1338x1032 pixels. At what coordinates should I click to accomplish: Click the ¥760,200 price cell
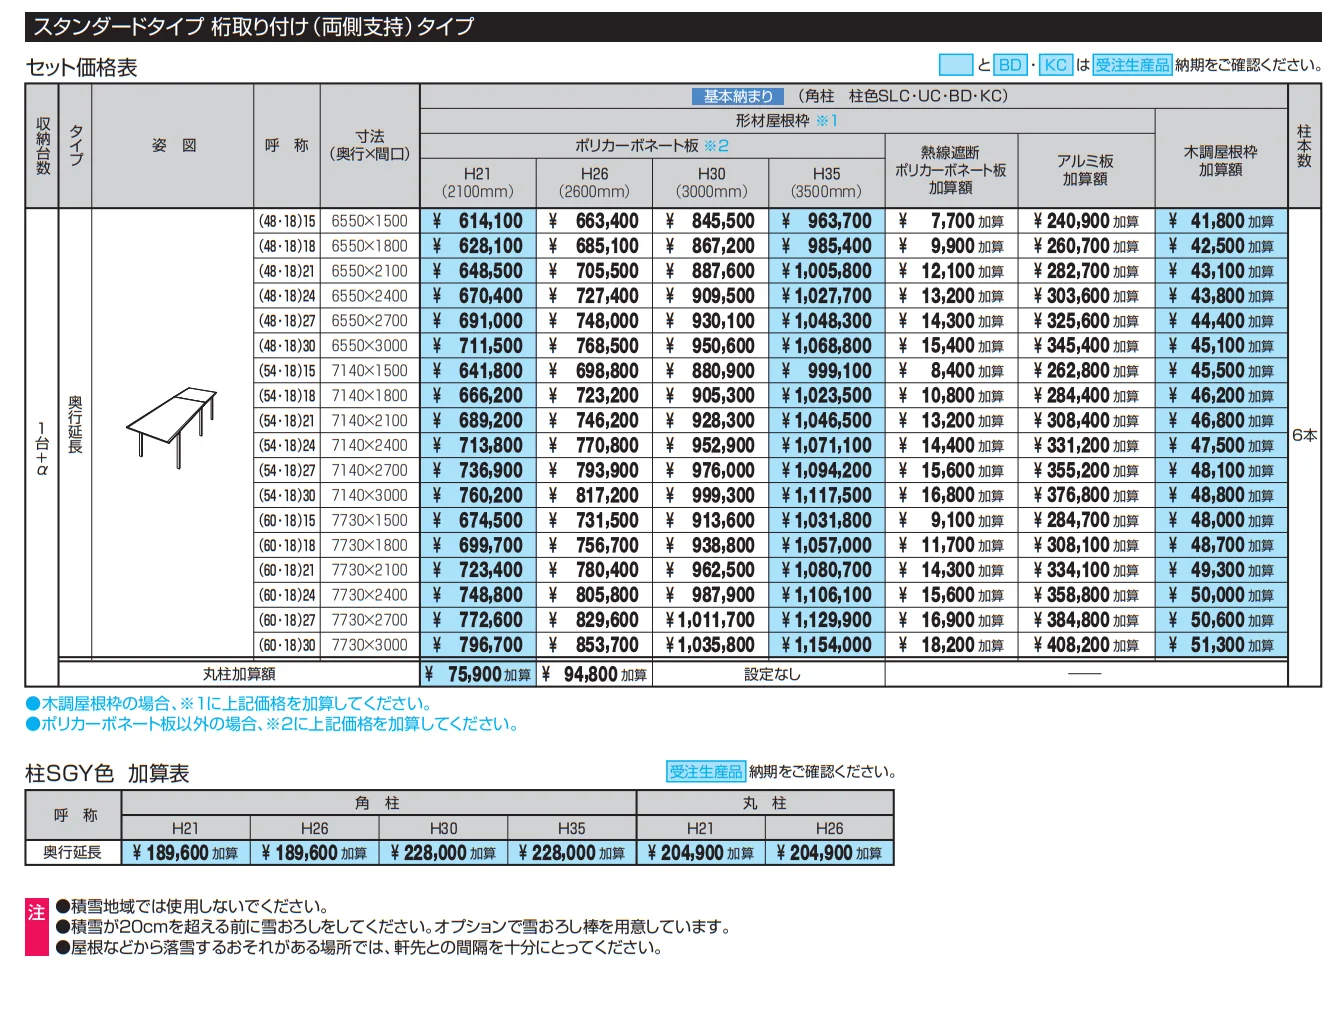(x=478, y=495)
